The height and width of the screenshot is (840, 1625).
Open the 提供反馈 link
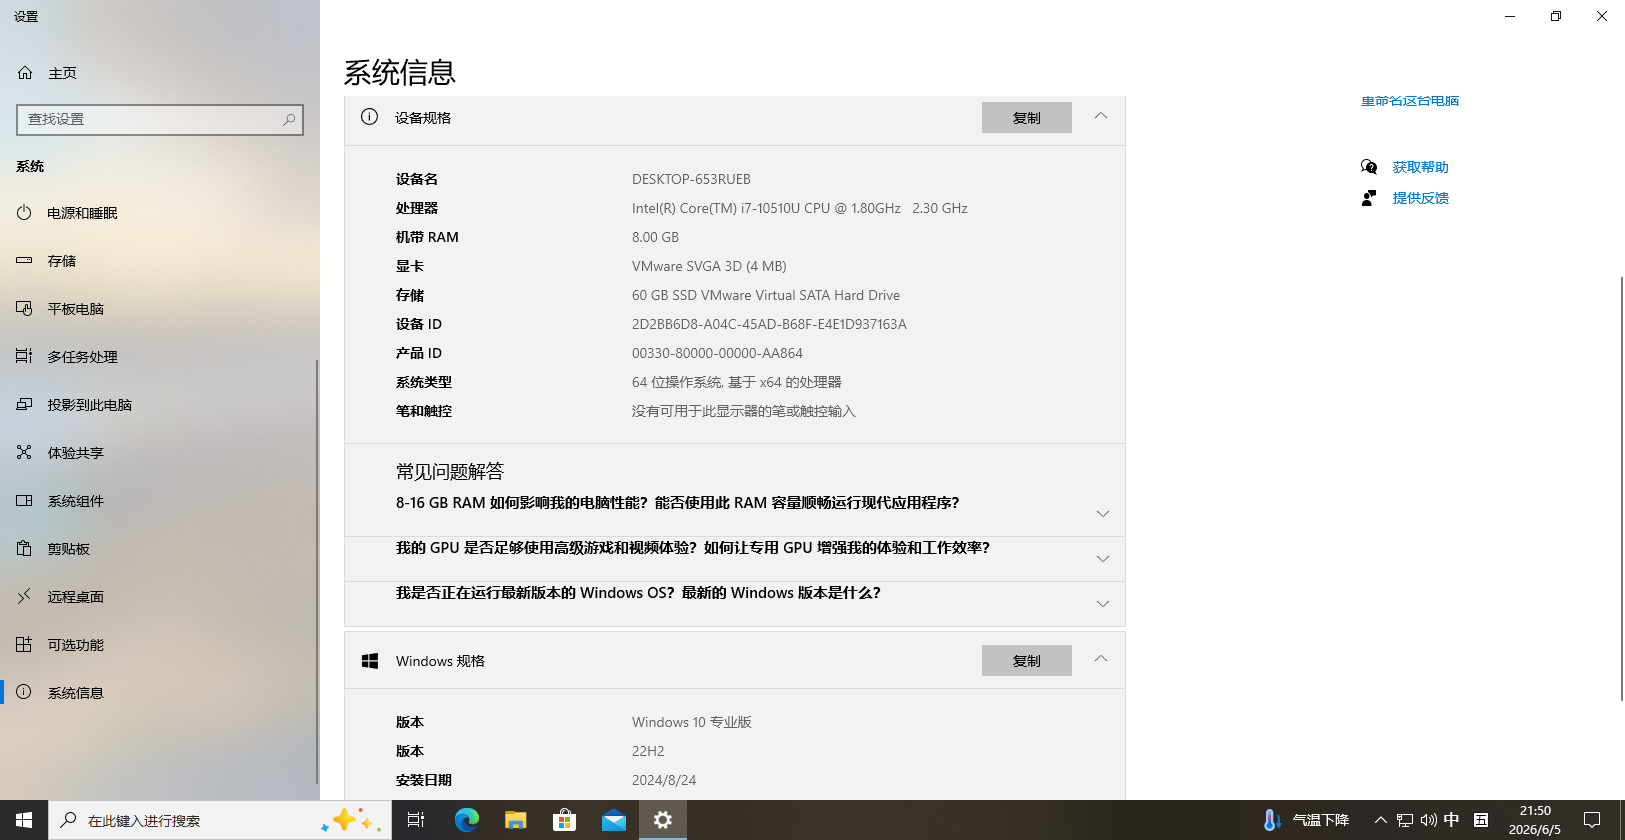1420,198
